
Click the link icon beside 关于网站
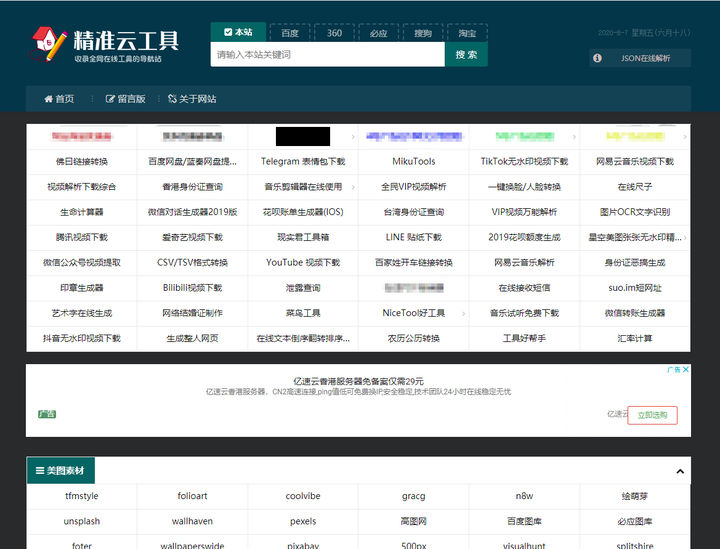pos(172,99)
